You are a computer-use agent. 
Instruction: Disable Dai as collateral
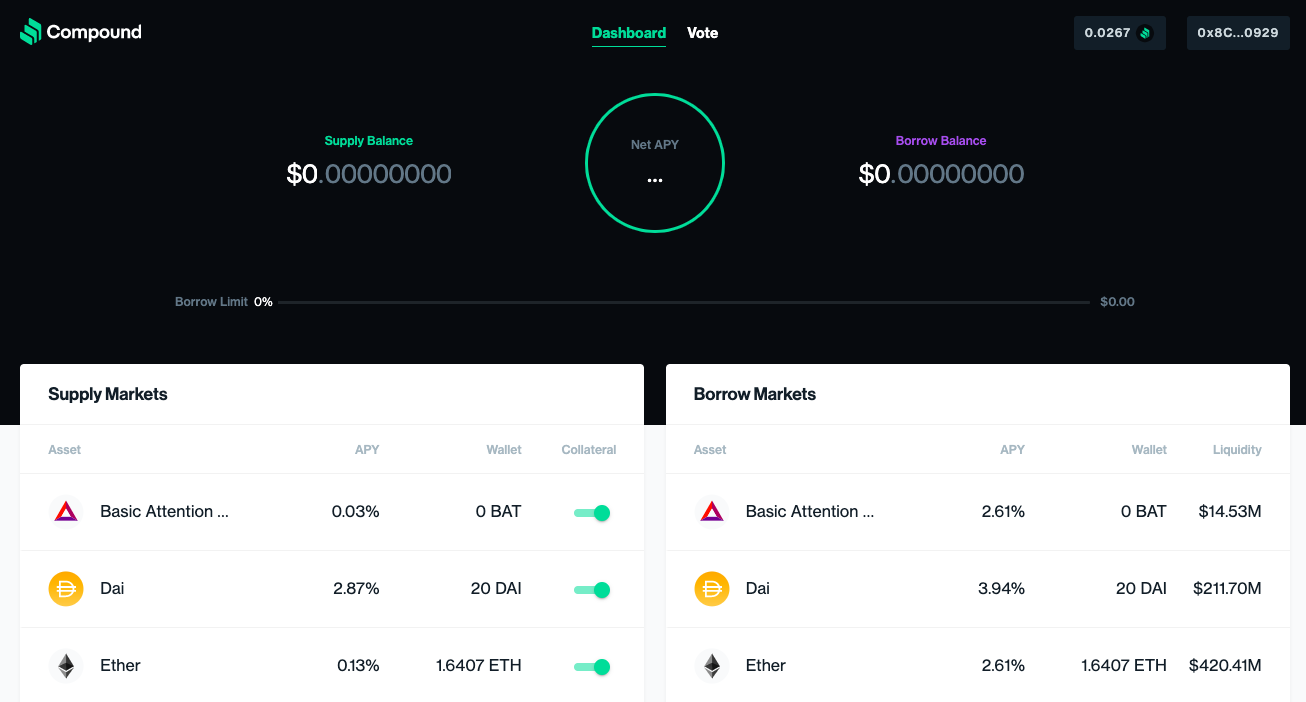point(592,590)
